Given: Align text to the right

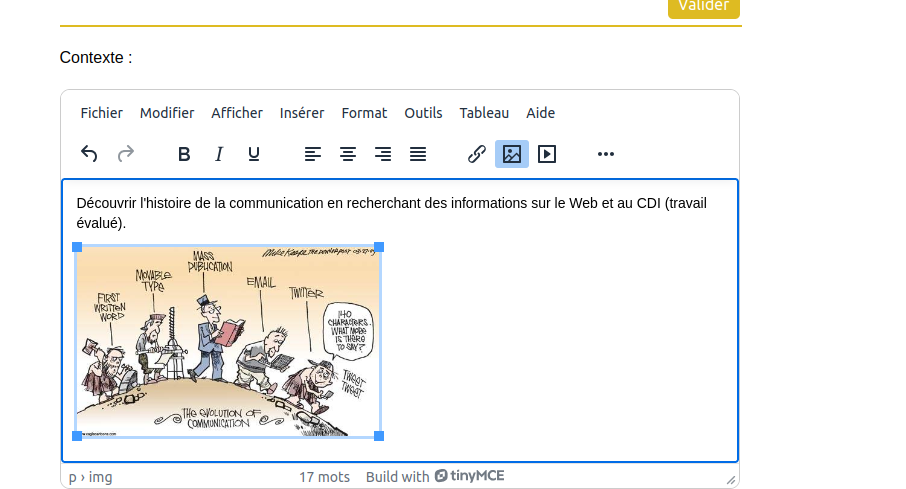Looking at the screenshot, I should click(x=383, y=154).
